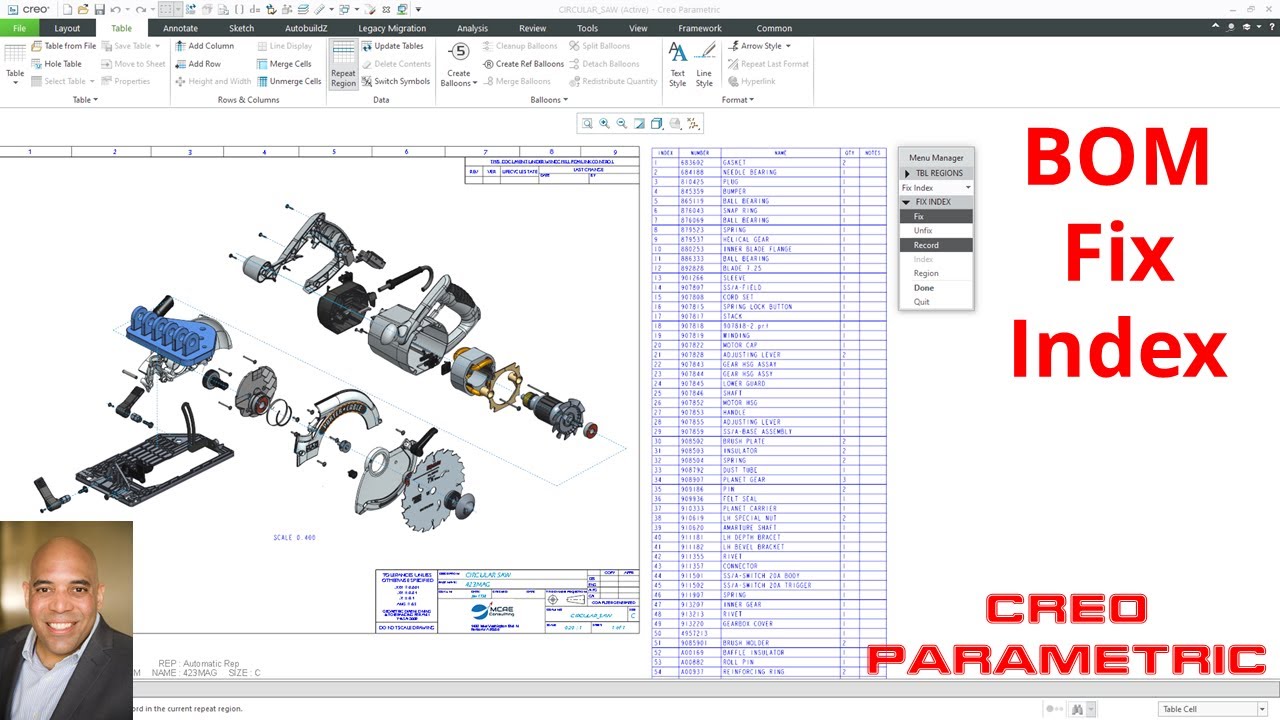The image size is (1280, 720).
Task: Click the Zoom In magnifier icon
Action: pos(604,124)
